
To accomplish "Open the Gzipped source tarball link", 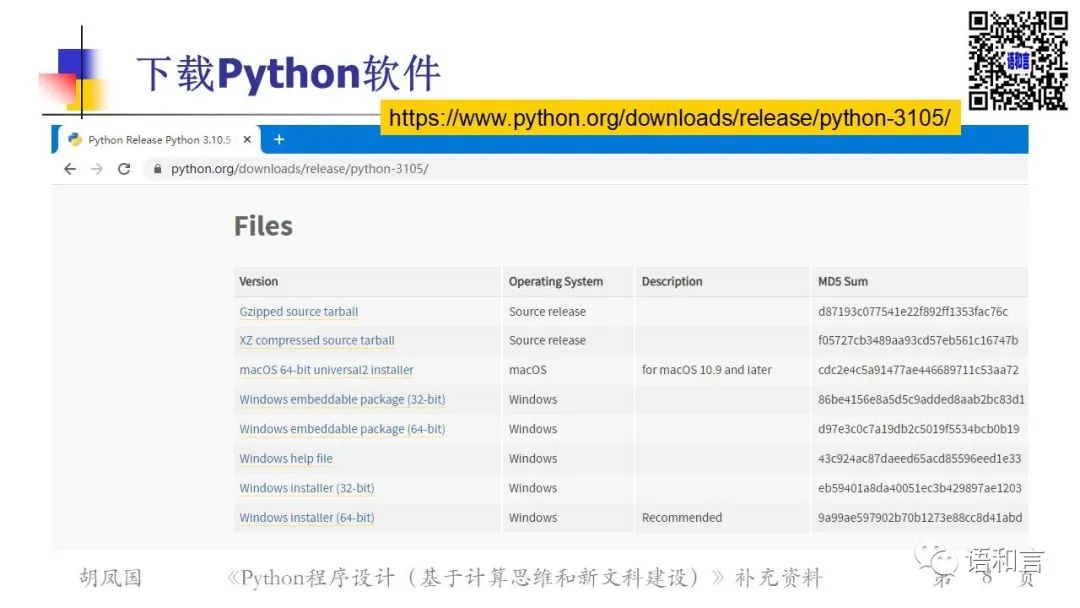I will [x=298, y=311].
